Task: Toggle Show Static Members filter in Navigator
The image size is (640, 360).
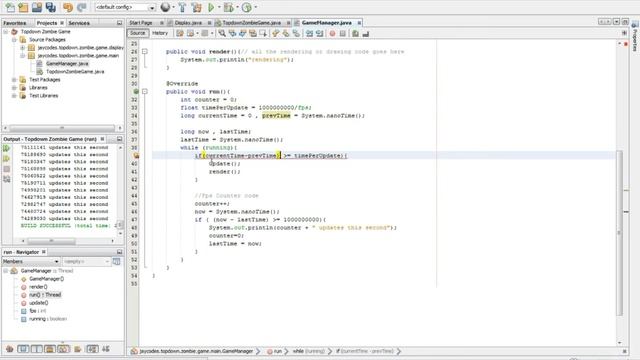Action: pyautogui.click(x=36, y=349)
